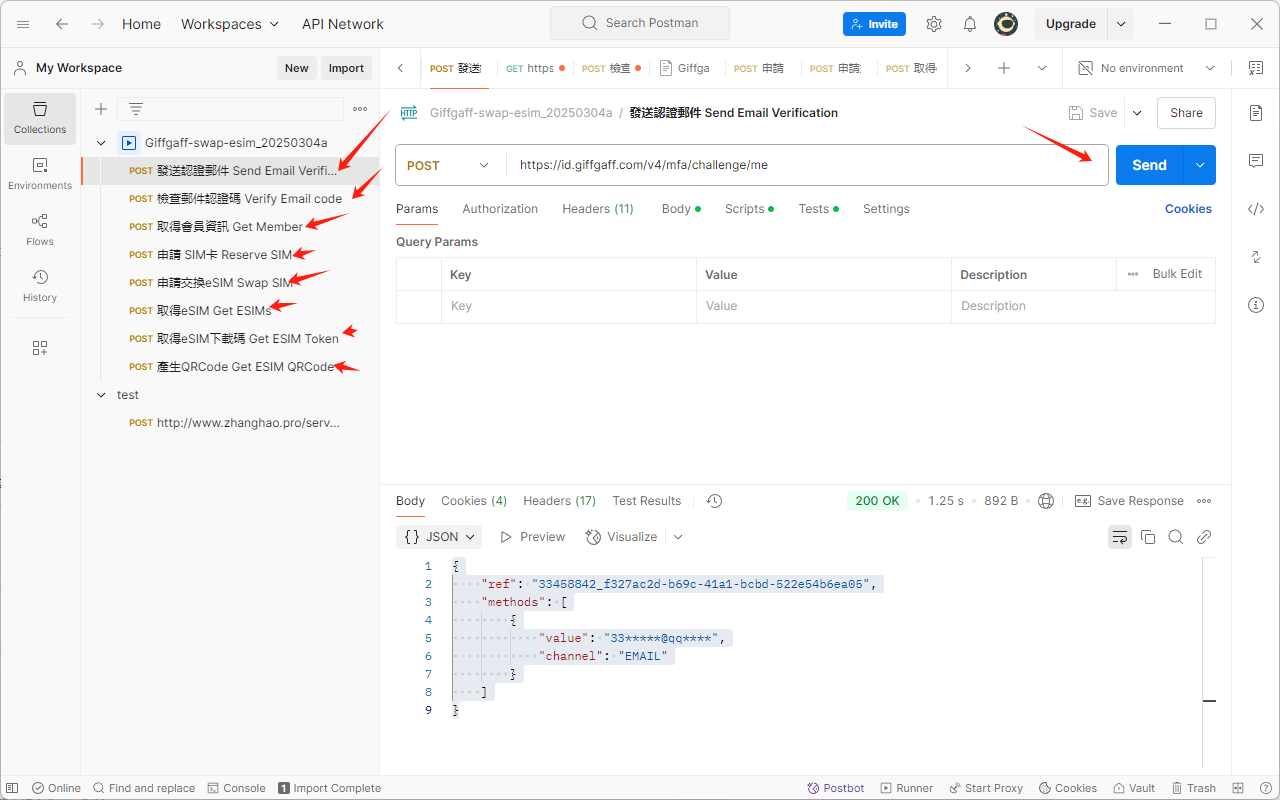Click the Cookies link near params

(1188, 209)
